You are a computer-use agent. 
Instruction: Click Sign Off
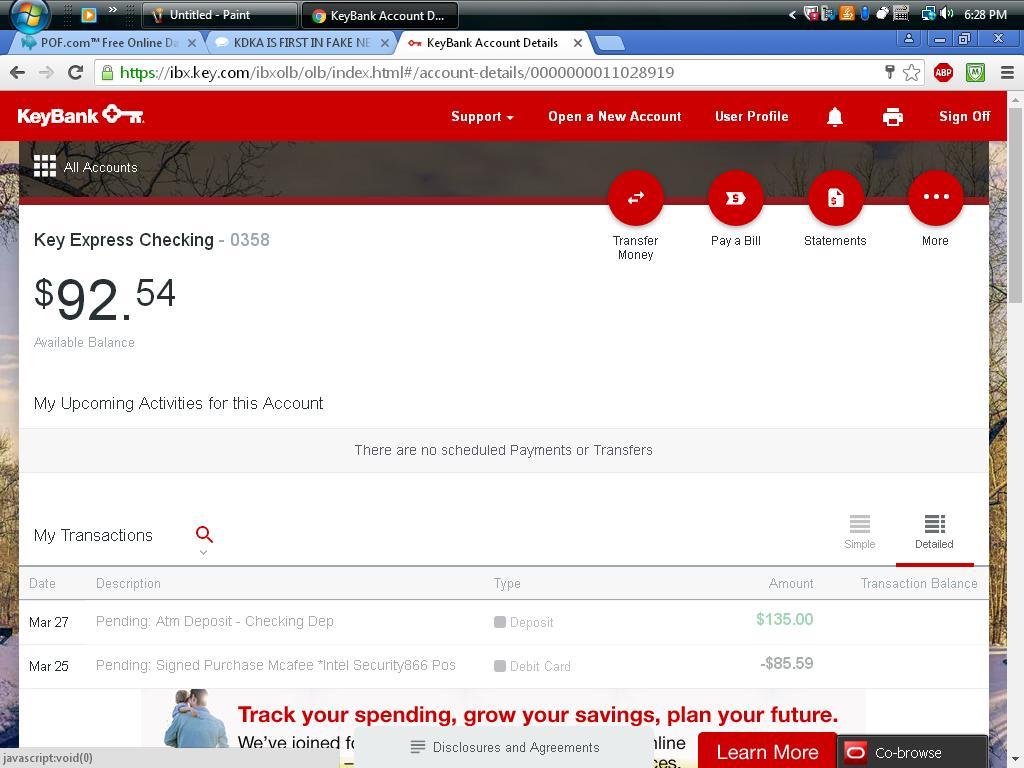tap(964, 116)
